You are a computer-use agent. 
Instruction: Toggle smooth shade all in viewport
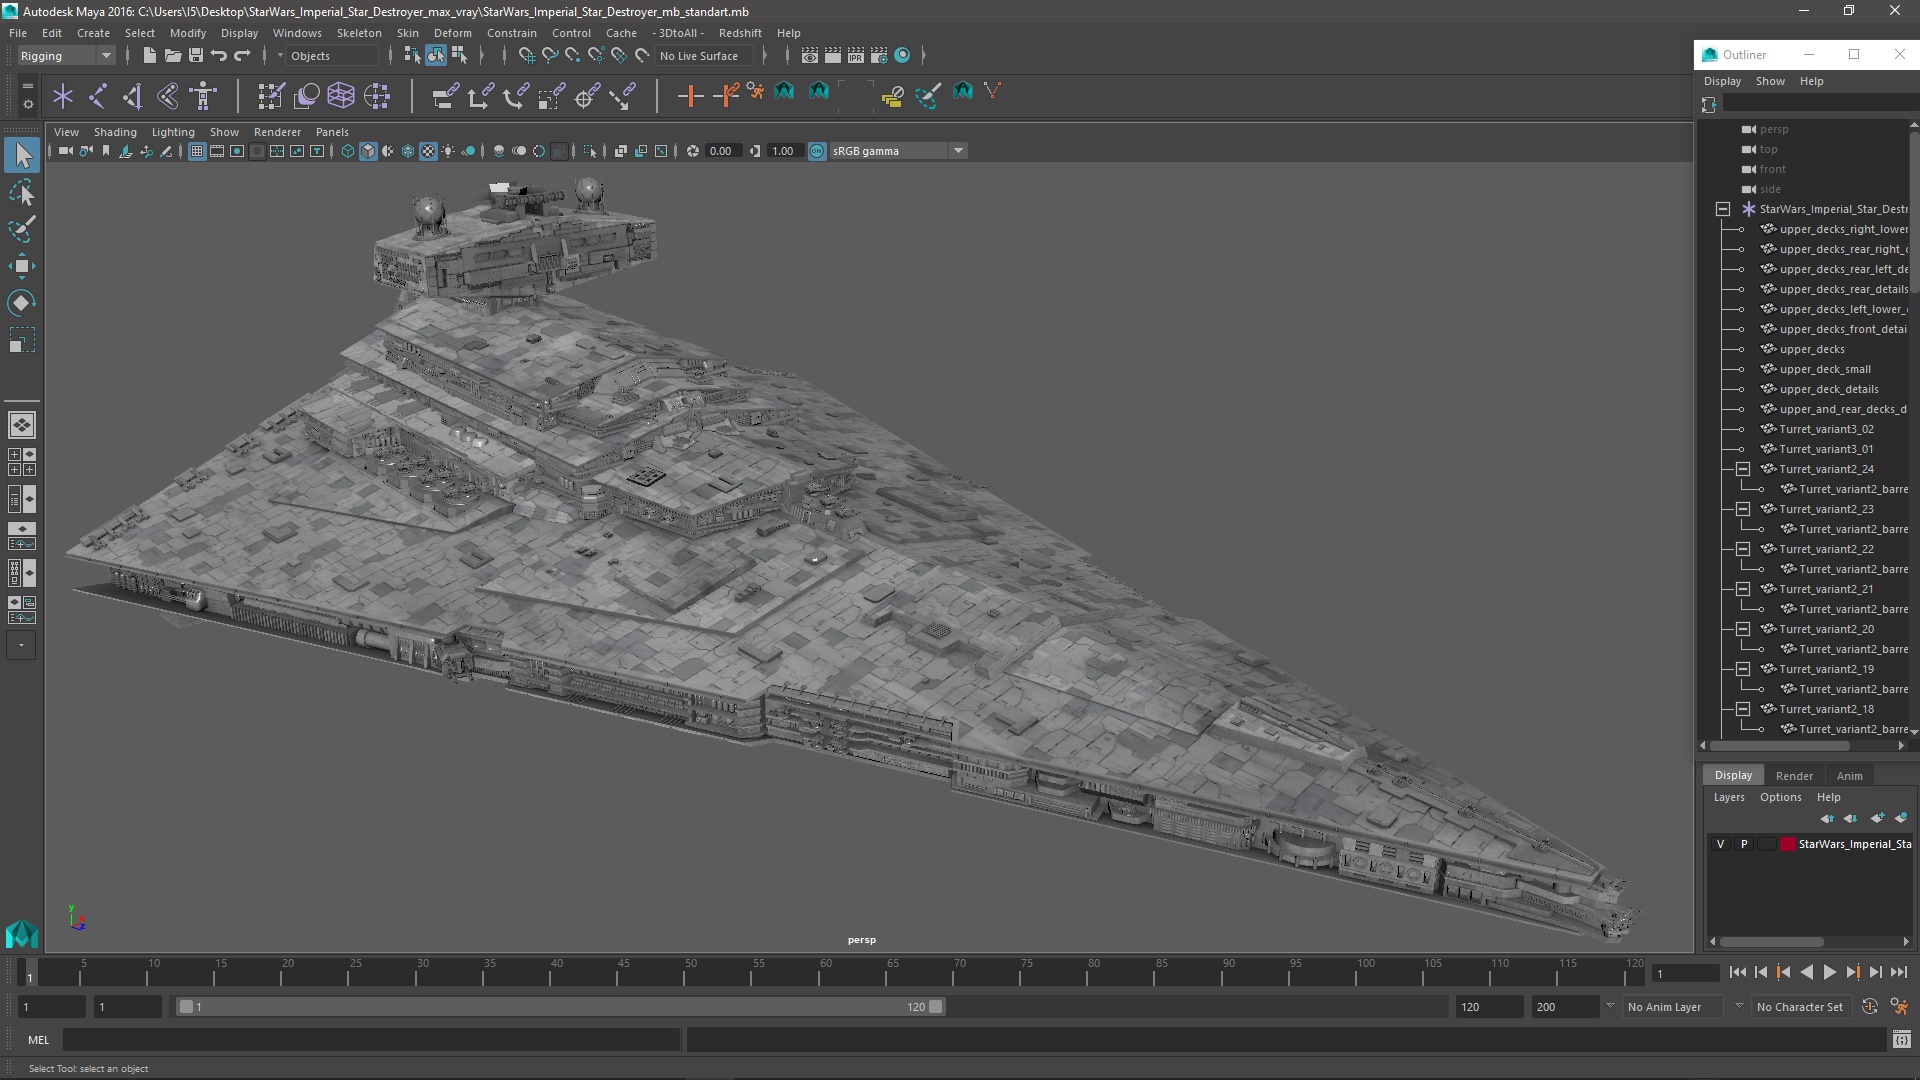pyautogui.click(x=368, y=151)
